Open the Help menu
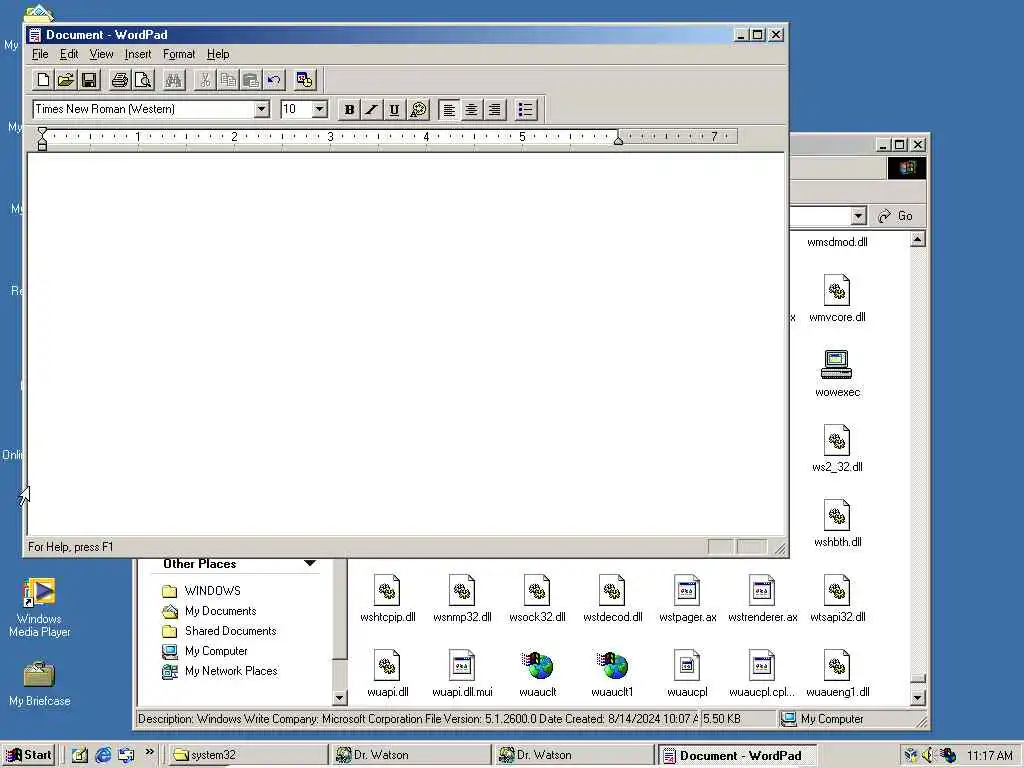1024x768 pixels. [218, 54]
